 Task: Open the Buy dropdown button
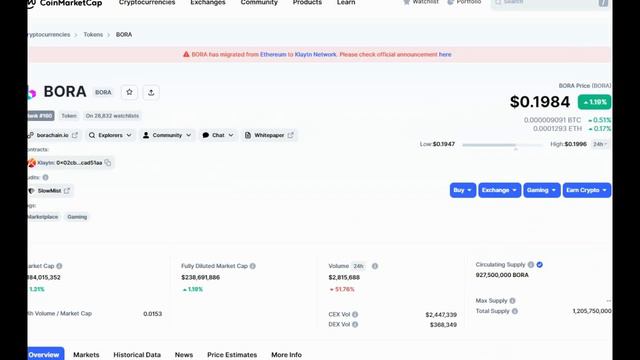tap(463, 190)
